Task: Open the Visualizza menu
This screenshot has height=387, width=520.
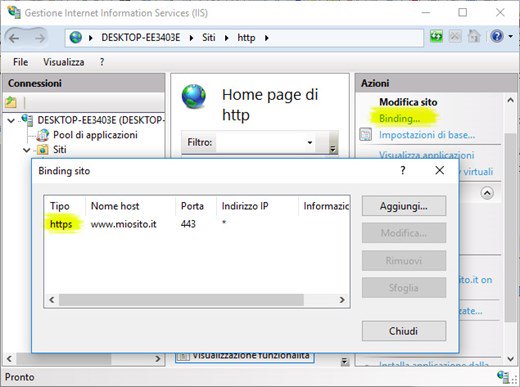Action: pyautogui.click(x=64, y=62)
